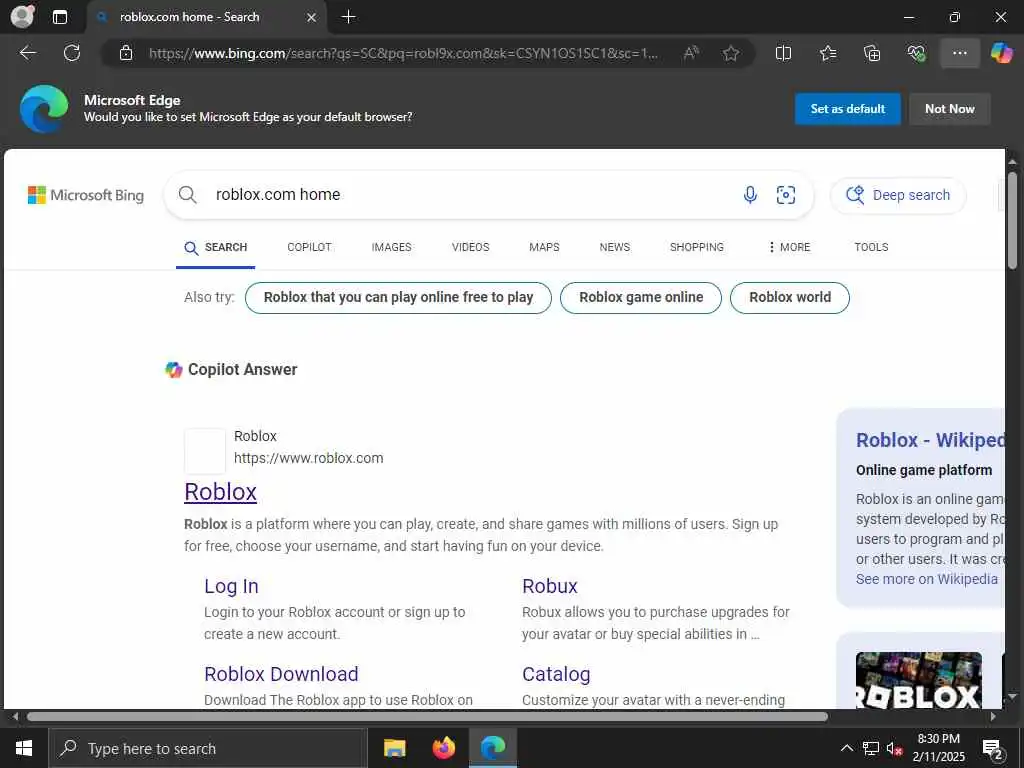This screenshot has height=768, width=1024.
Task: Close the roblox.com home tab
Action: pyautogui.click(x=312, y=18)
